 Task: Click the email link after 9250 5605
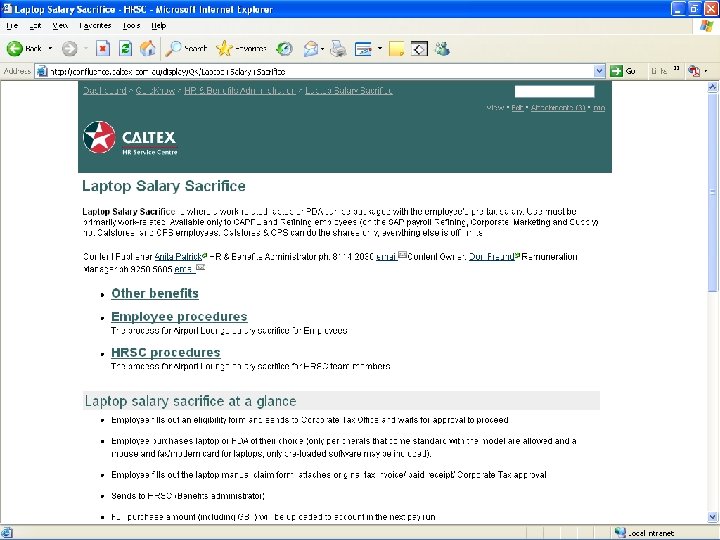click(184, 269)
